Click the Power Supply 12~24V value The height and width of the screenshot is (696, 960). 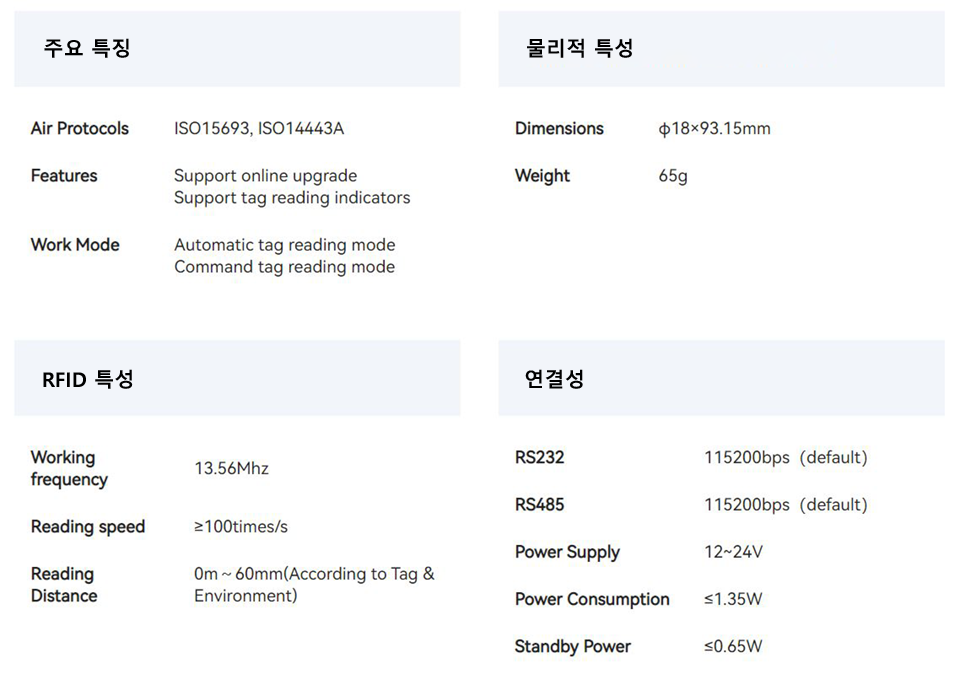[x=733, y=552]
